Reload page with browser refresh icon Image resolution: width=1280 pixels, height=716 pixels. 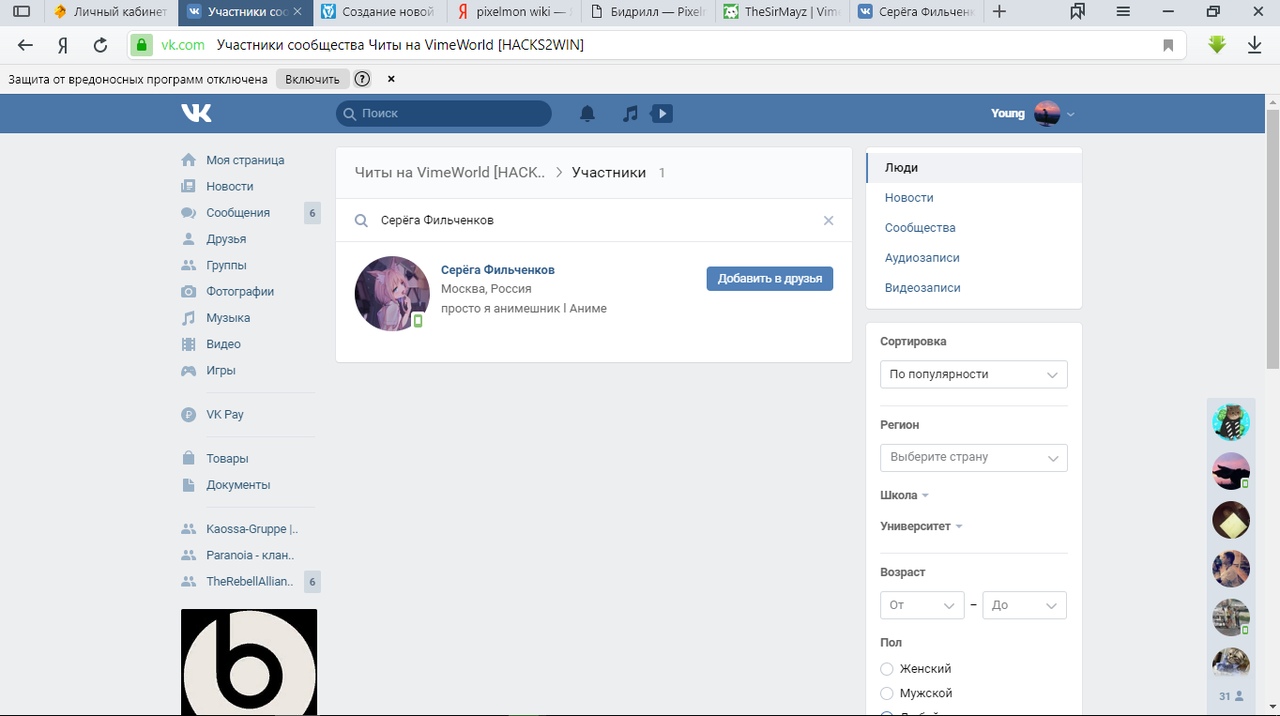100,45
